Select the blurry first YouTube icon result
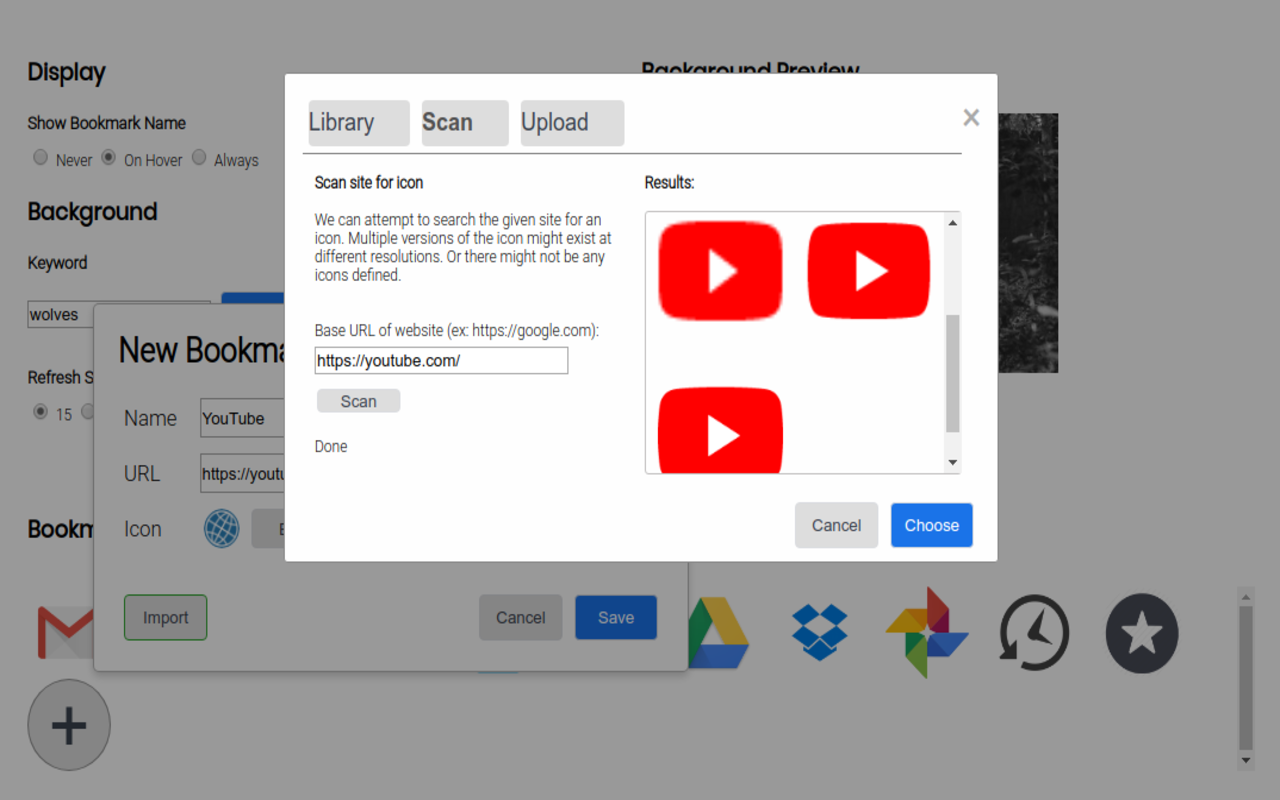This screenshot has width=1280, height=800. (x=720, y=271)
